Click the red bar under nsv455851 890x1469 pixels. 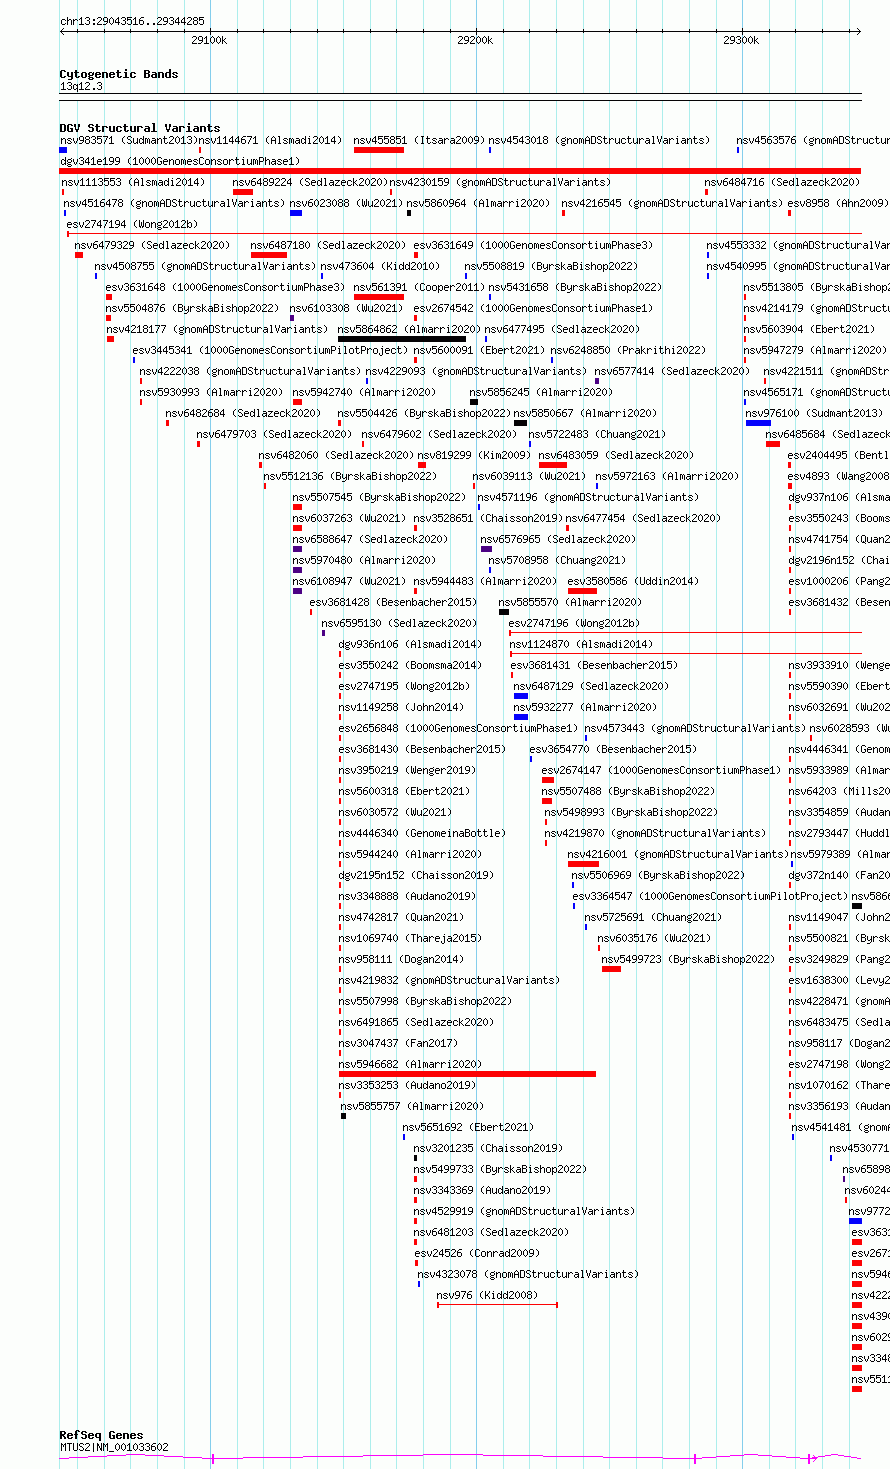[x=379, y=150]
